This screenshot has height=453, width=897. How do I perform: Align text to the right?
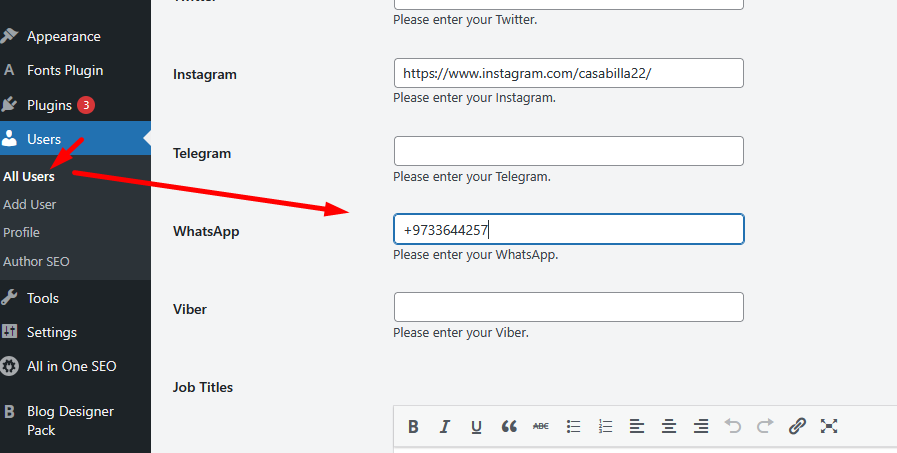tap(701, 426)
